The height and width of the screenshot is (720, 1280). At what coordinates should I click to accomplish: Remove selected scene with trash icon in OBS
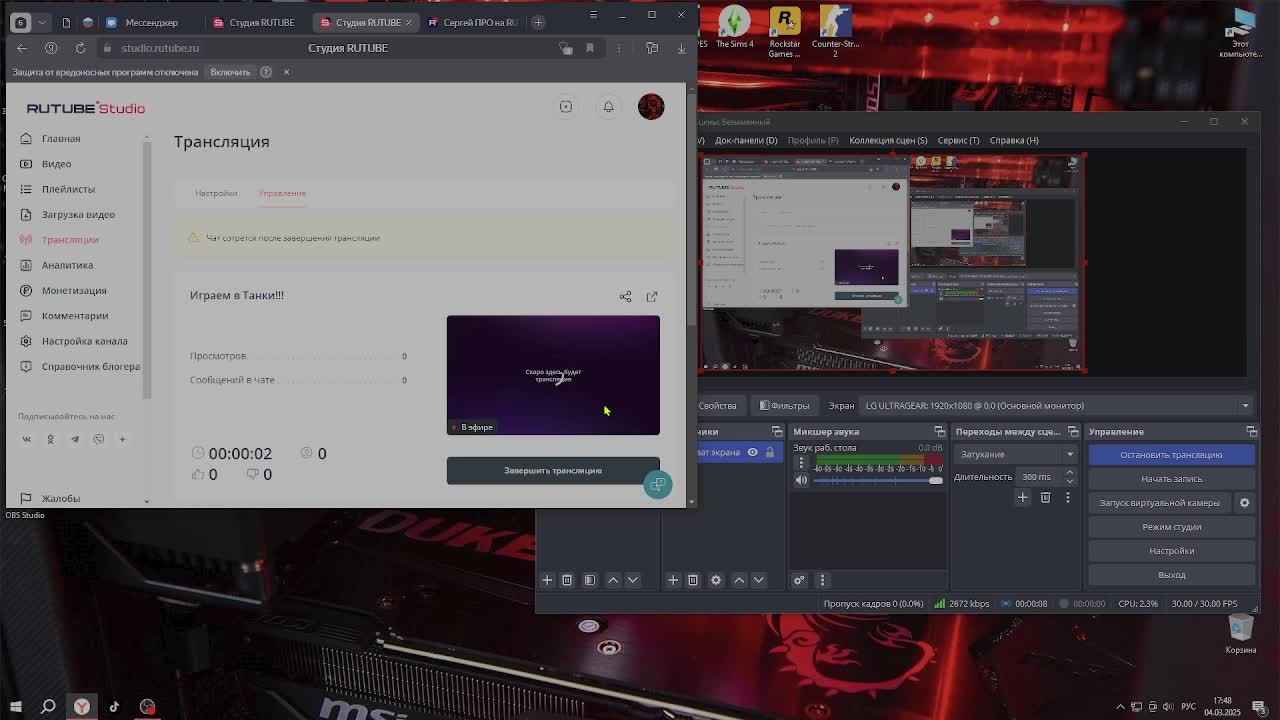567,580
